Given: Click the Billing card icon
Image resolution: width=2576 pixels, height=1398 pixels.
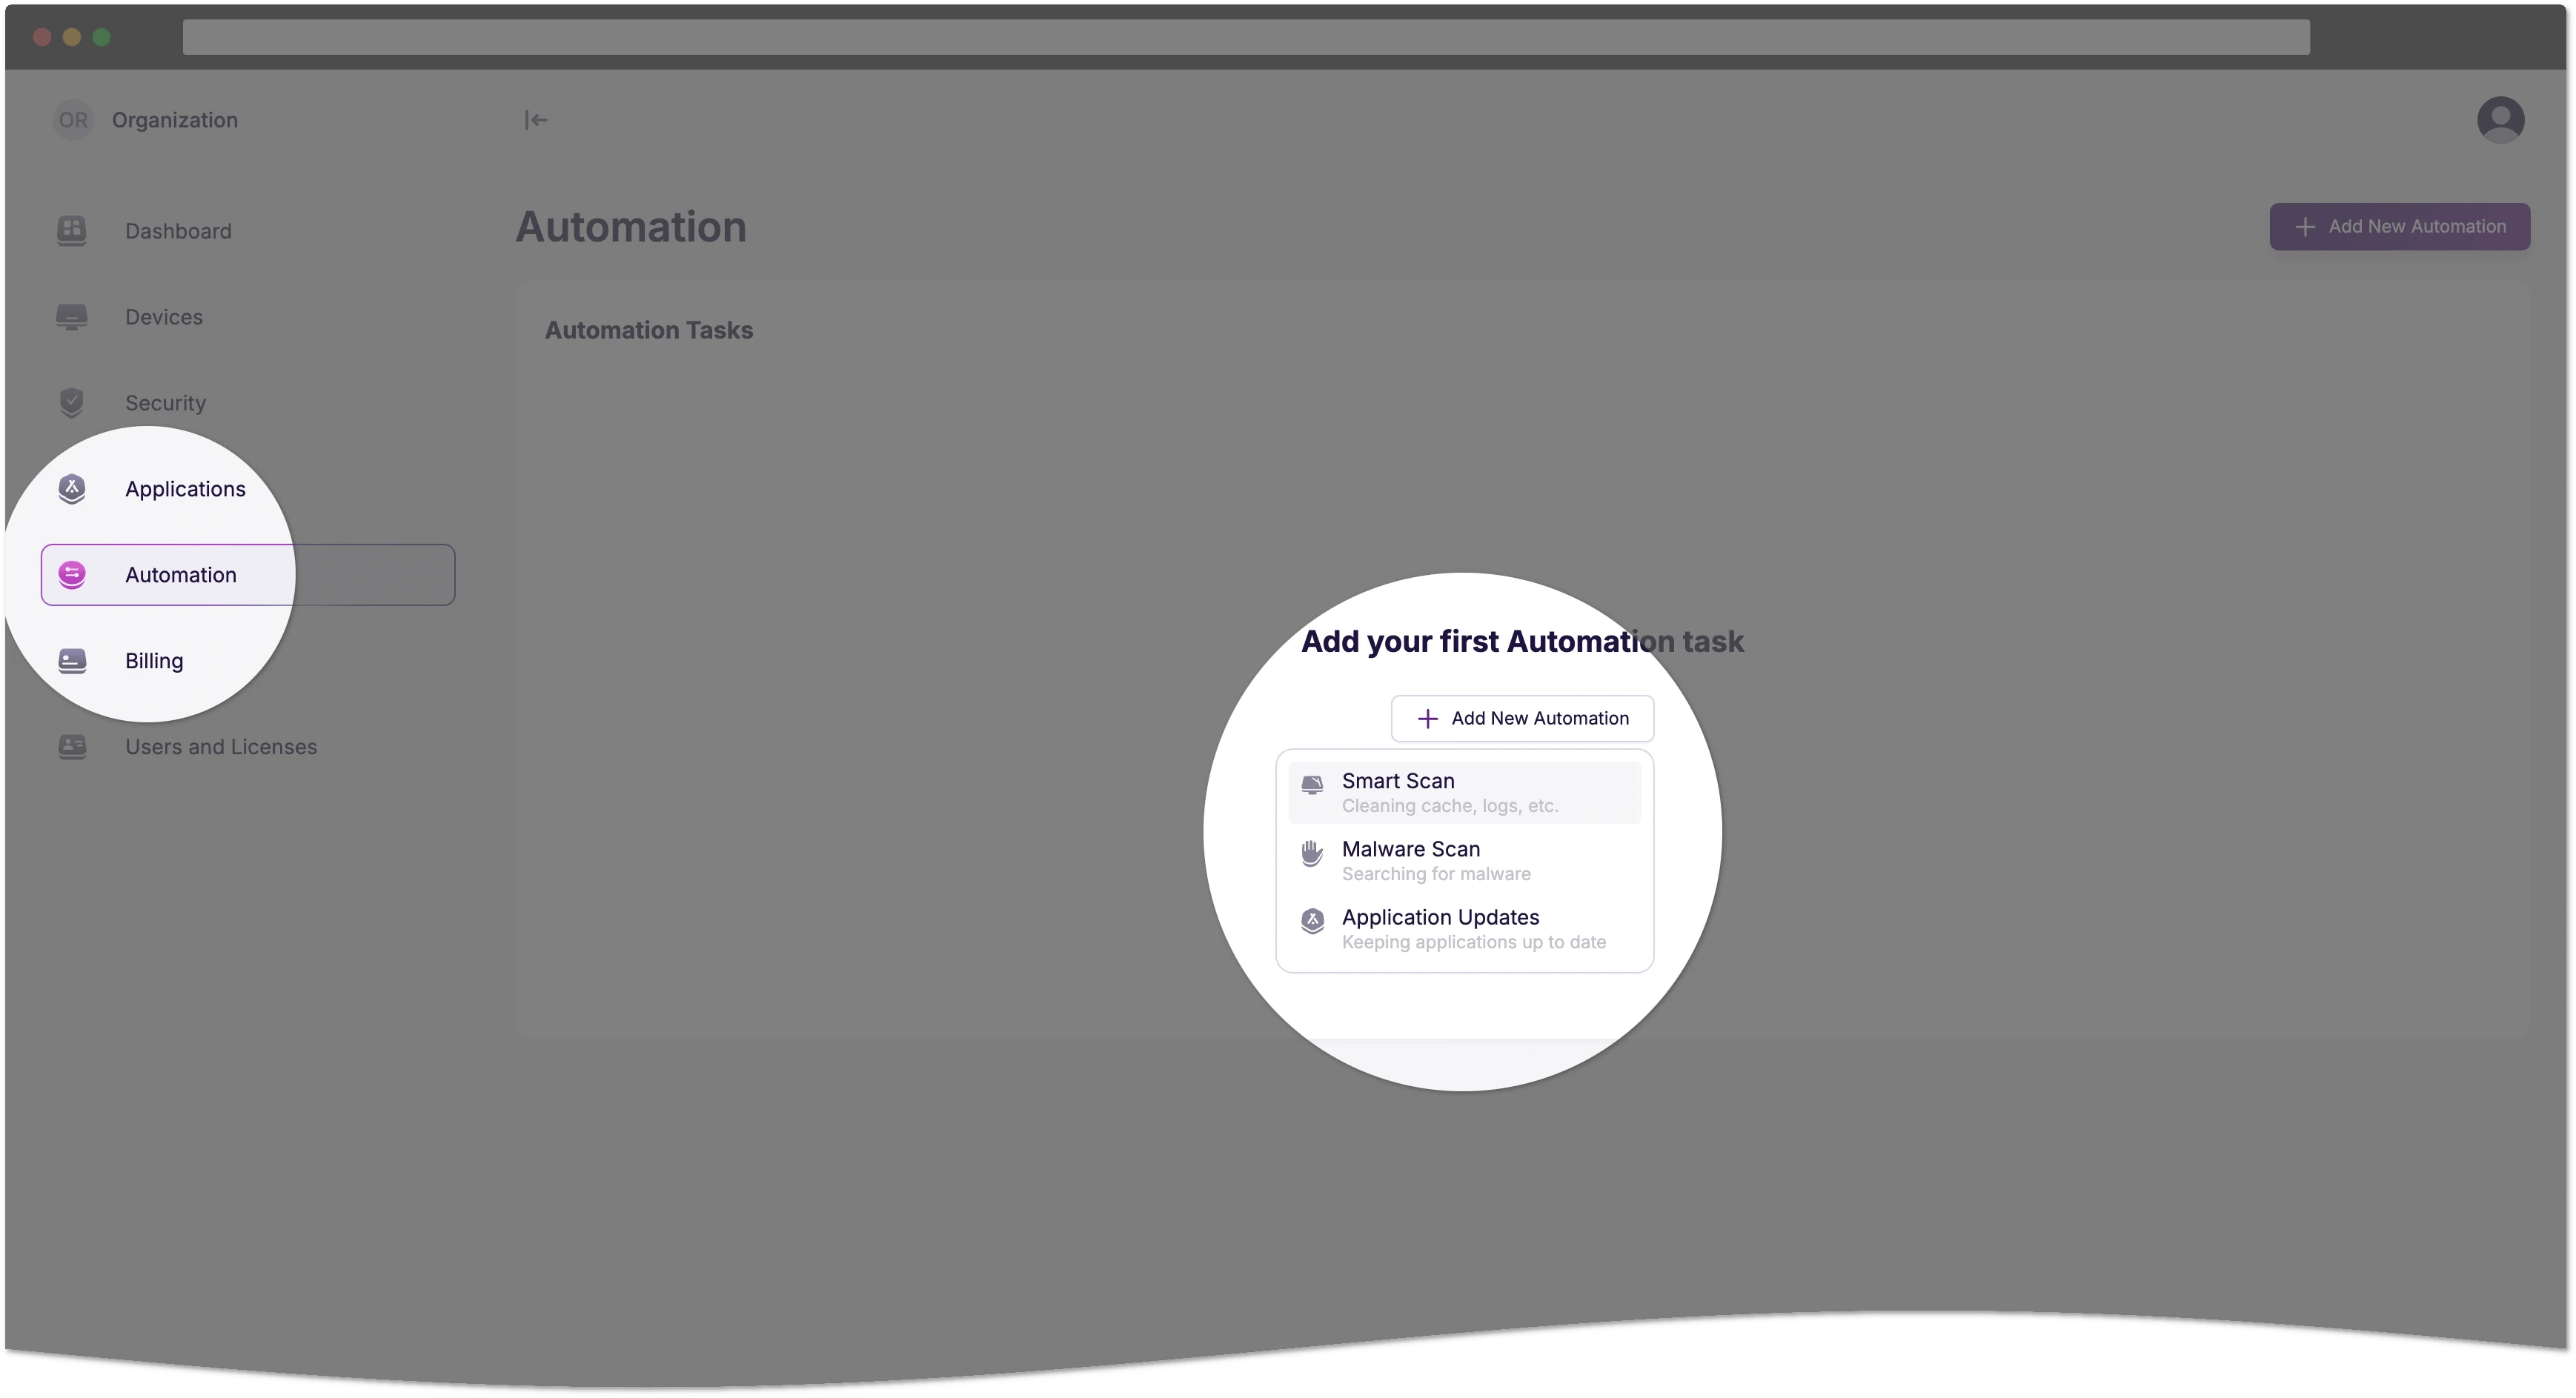Looking at the screenshot, I should 72,660.
